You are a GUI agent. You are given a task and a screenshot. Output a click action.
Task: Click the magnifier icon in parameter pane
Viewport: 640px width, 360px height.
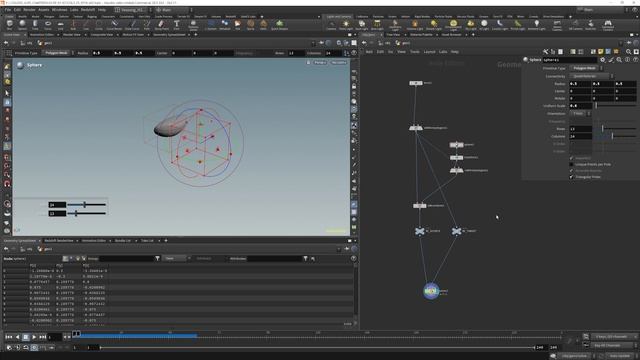click(x=619, y=60)
